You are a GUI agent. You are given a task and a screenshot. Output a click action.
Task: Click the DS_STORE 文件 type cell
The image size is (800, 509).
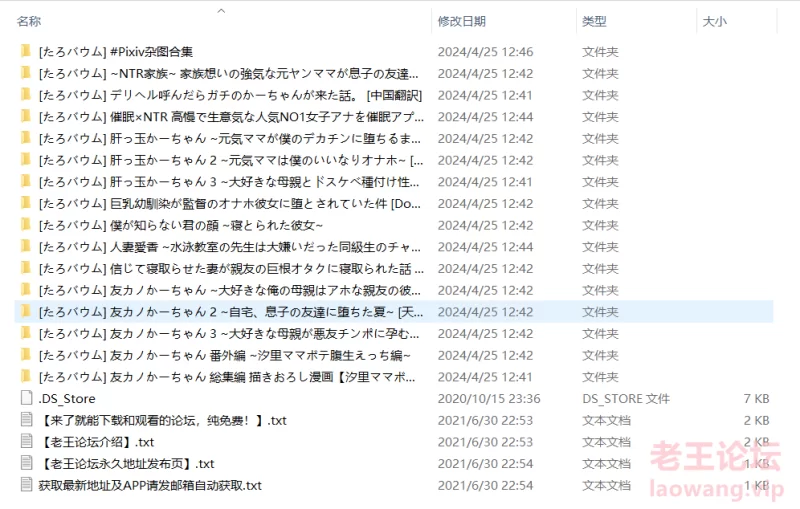(626, 398)
